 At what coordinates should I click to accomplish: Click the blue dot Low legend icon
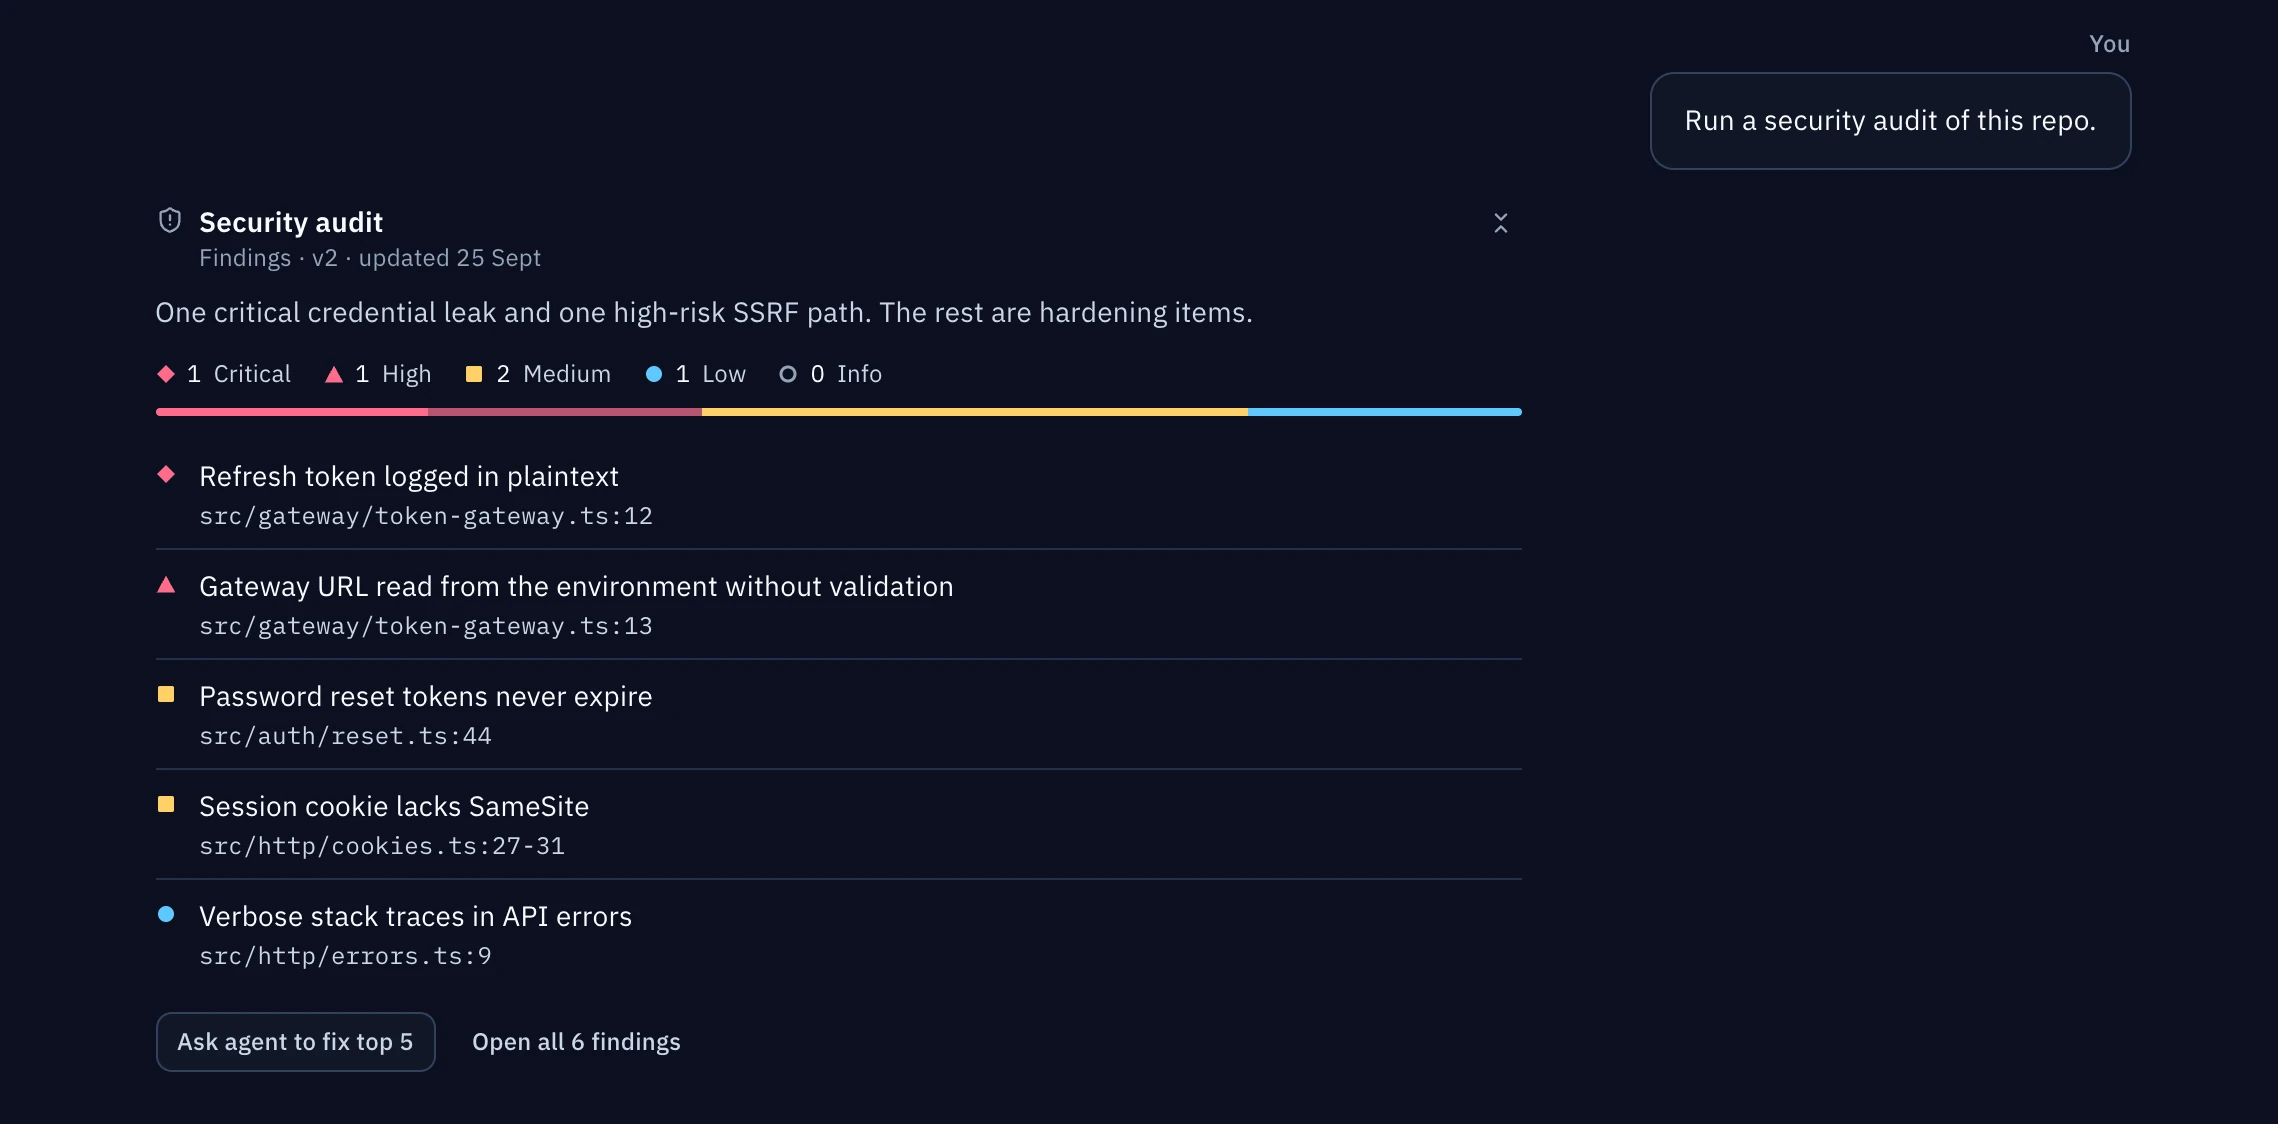(654, 374)
